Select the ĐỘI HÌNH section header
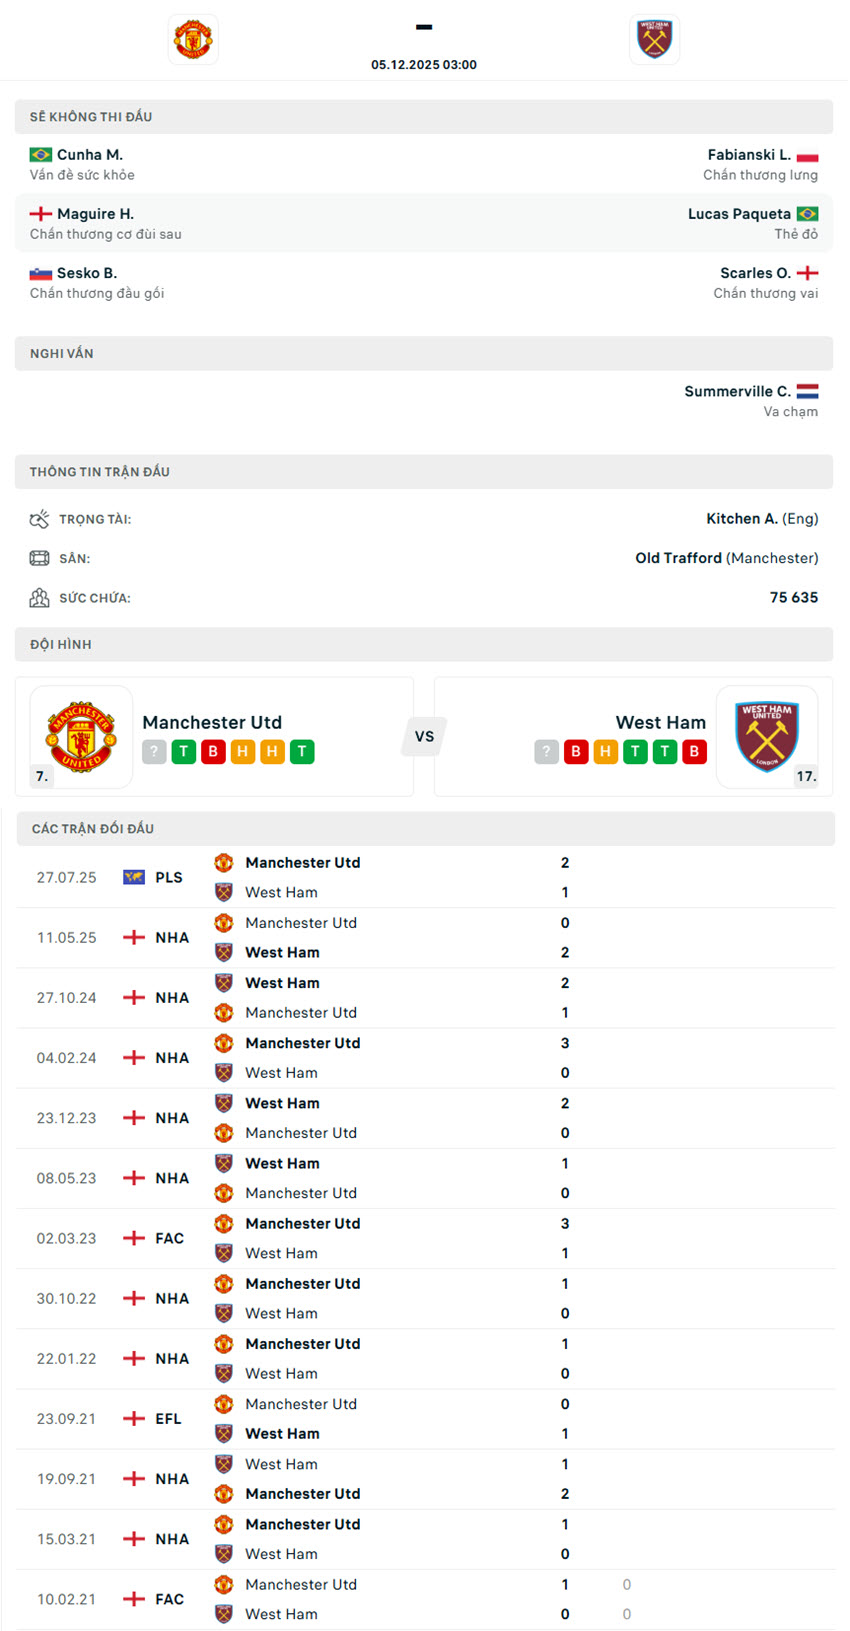Image resolution: width=850 pixels, height=1631 pixels. click(x=58, y=644)
